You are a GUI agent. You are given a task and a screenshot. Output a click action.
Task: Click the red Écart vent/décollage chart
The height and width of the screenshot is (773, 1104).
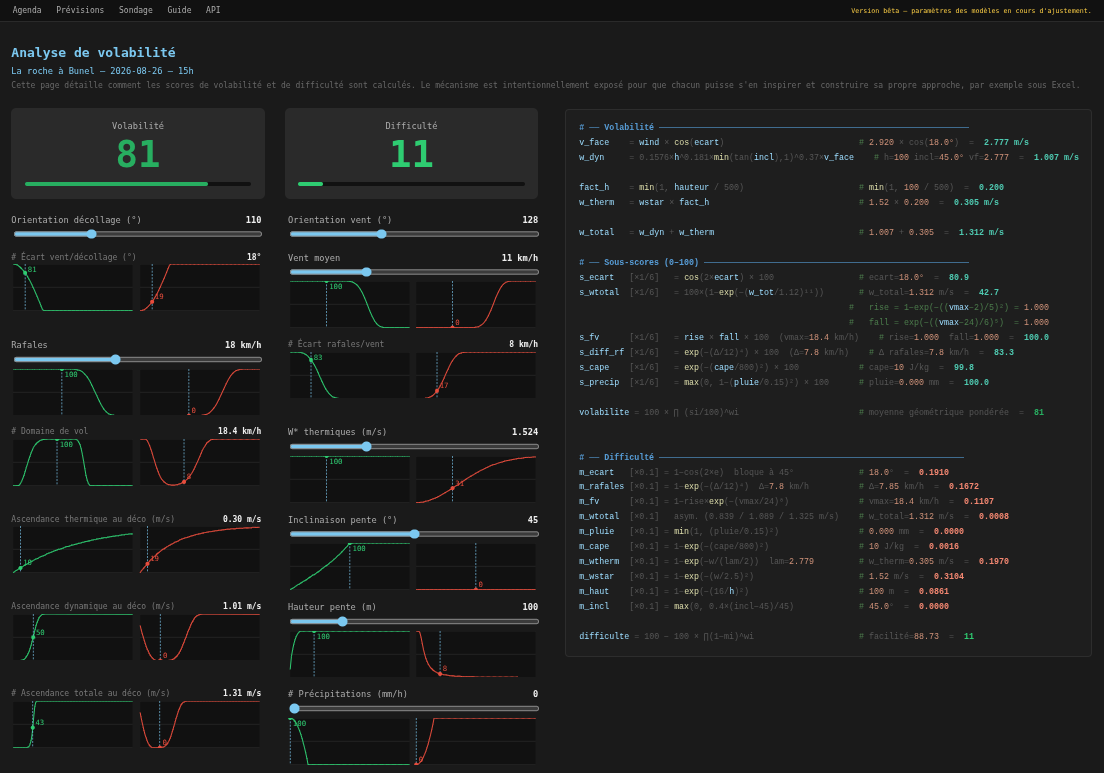tap(200, 287)
